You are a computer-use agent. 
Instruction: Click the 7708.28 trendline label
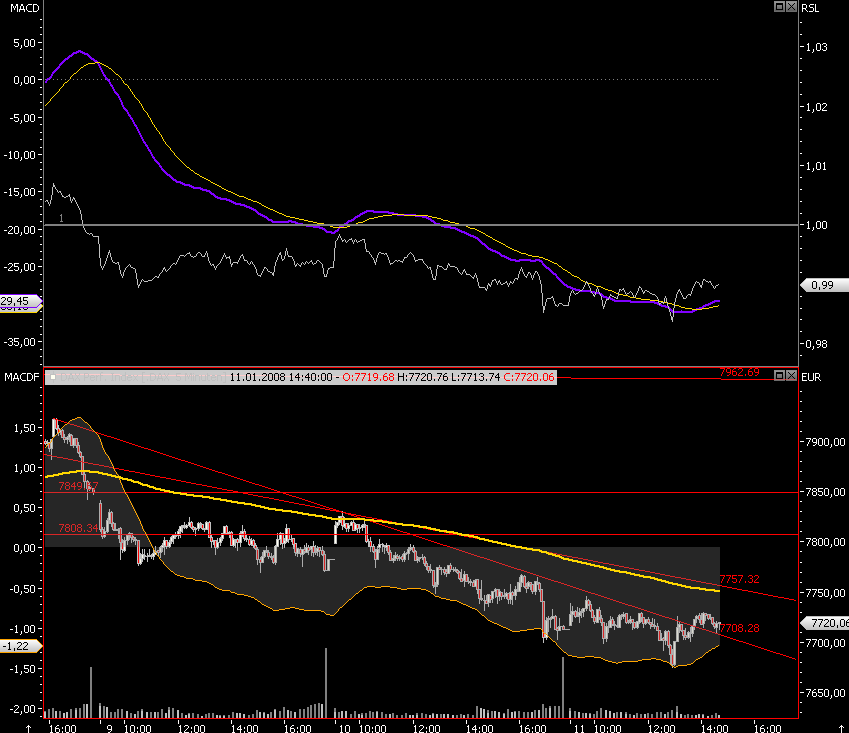(x=739, y=628)
